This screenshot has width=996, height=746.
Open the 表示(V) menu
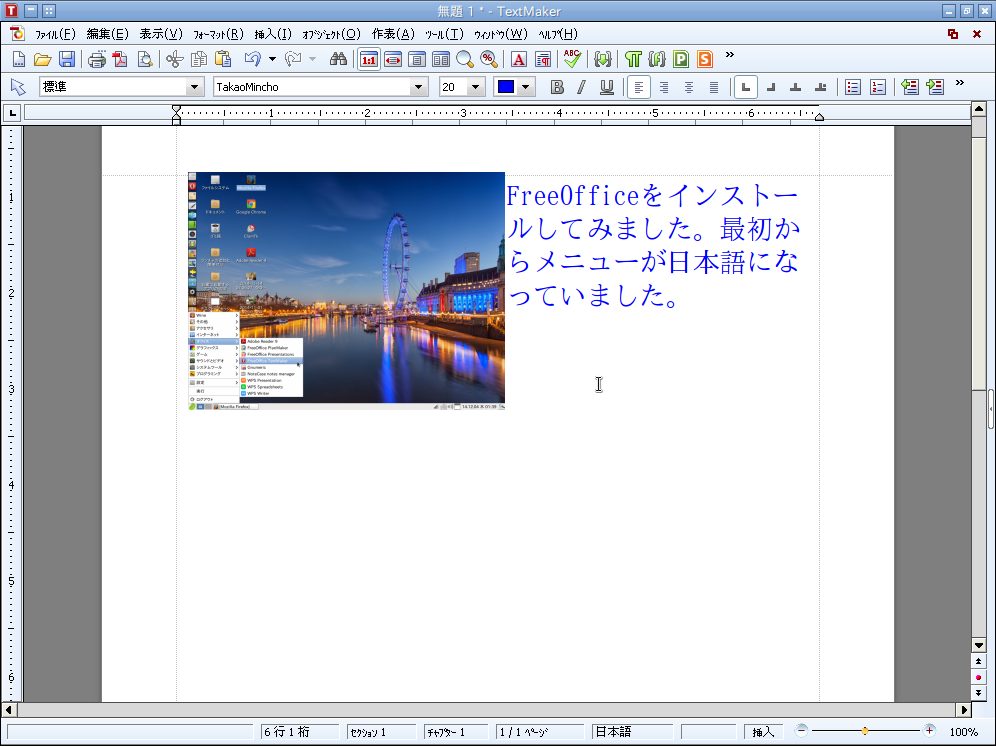click(x=161, y=34)
